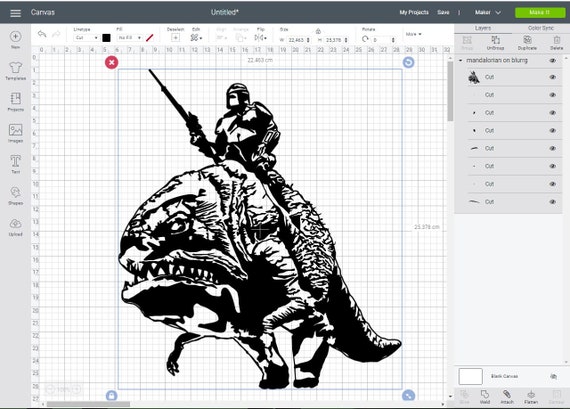Open the Templates panel
The height and width of the screenshot is (409, 570).
(15, 71)
